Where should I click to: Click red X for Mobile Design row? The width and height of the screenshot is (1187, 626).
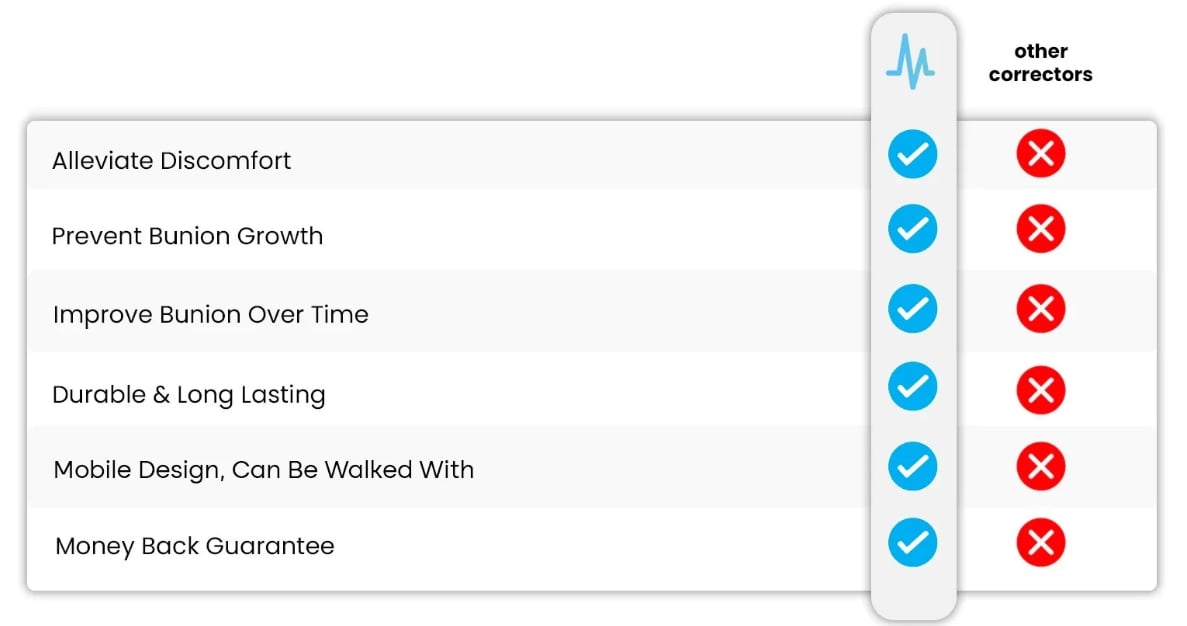coord(1040,466)
